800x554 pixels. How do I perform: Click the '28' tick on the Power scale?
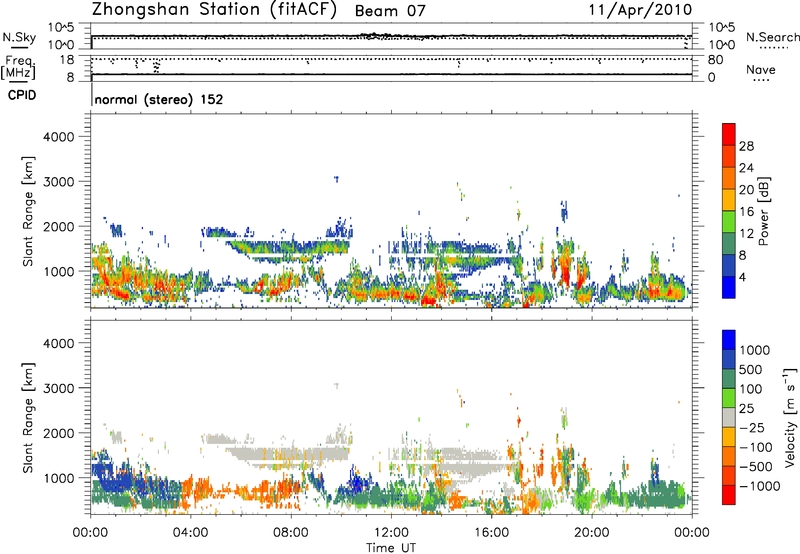746,146
